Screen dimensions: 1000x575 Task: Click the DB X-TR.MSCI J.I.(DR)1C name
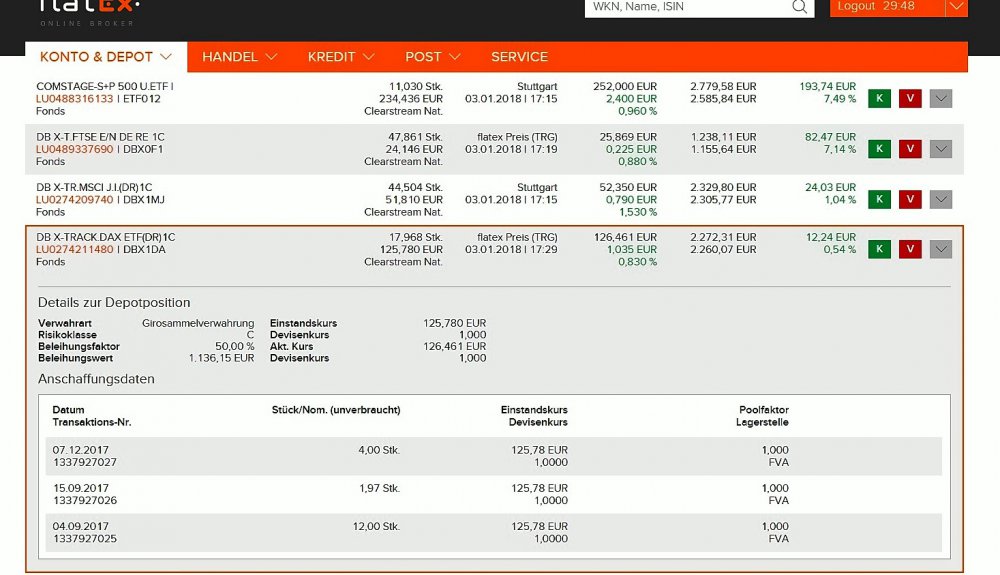coord(94,187)
